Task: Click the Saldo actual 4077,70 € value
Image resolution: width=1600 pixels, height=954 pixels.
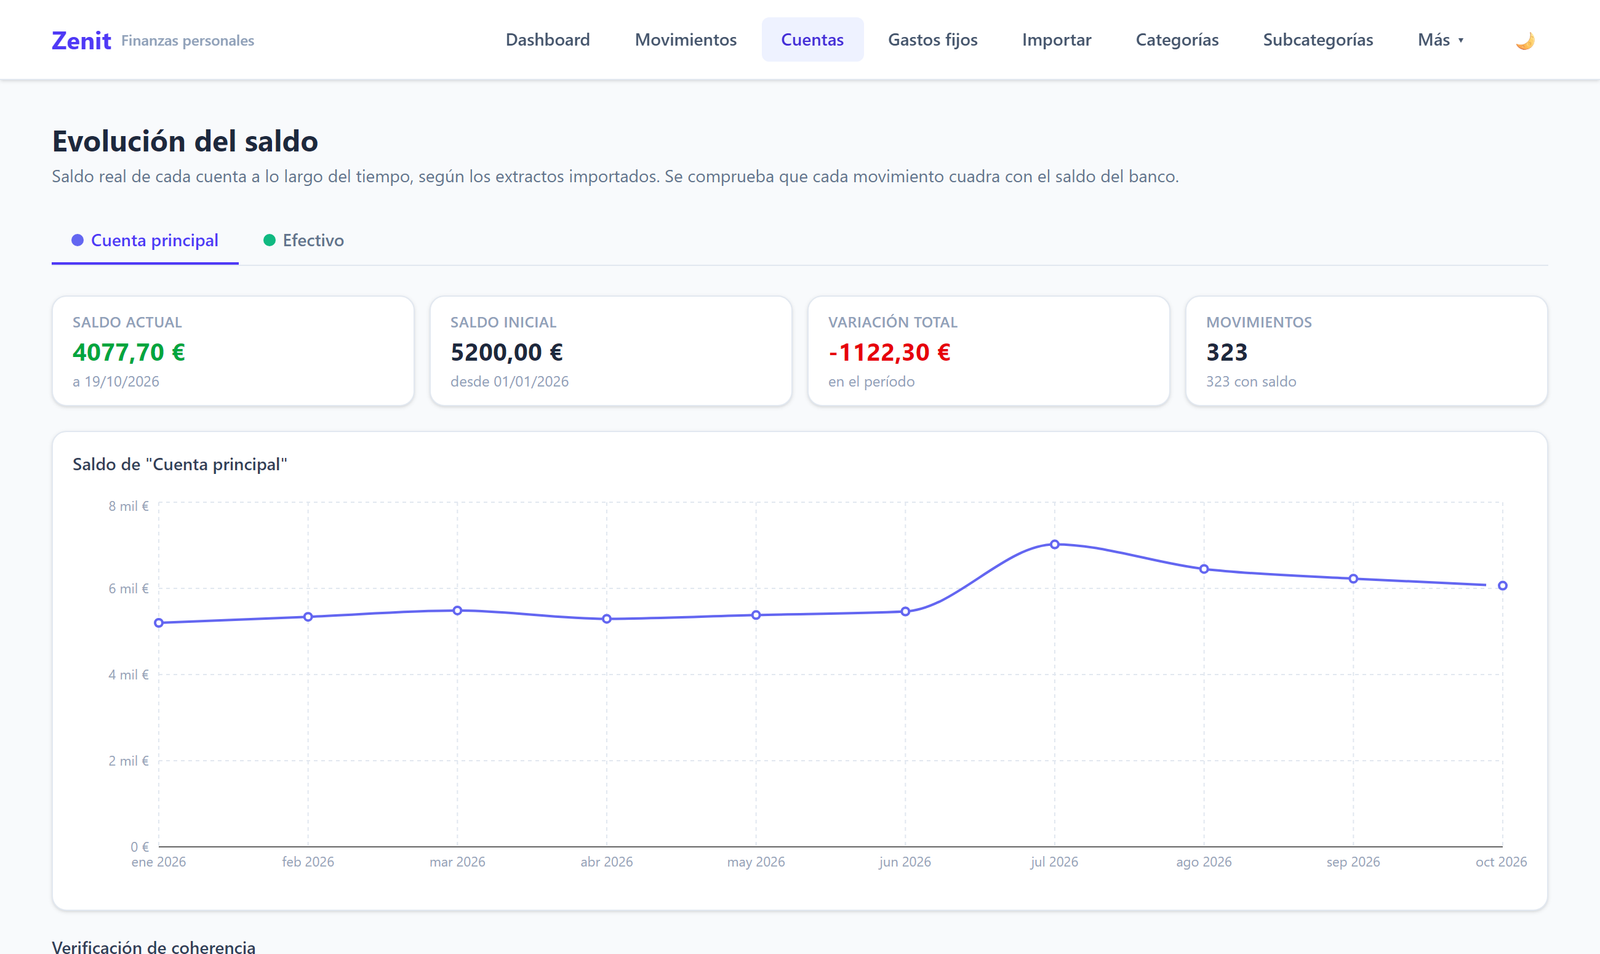Action: pos(129,352)
